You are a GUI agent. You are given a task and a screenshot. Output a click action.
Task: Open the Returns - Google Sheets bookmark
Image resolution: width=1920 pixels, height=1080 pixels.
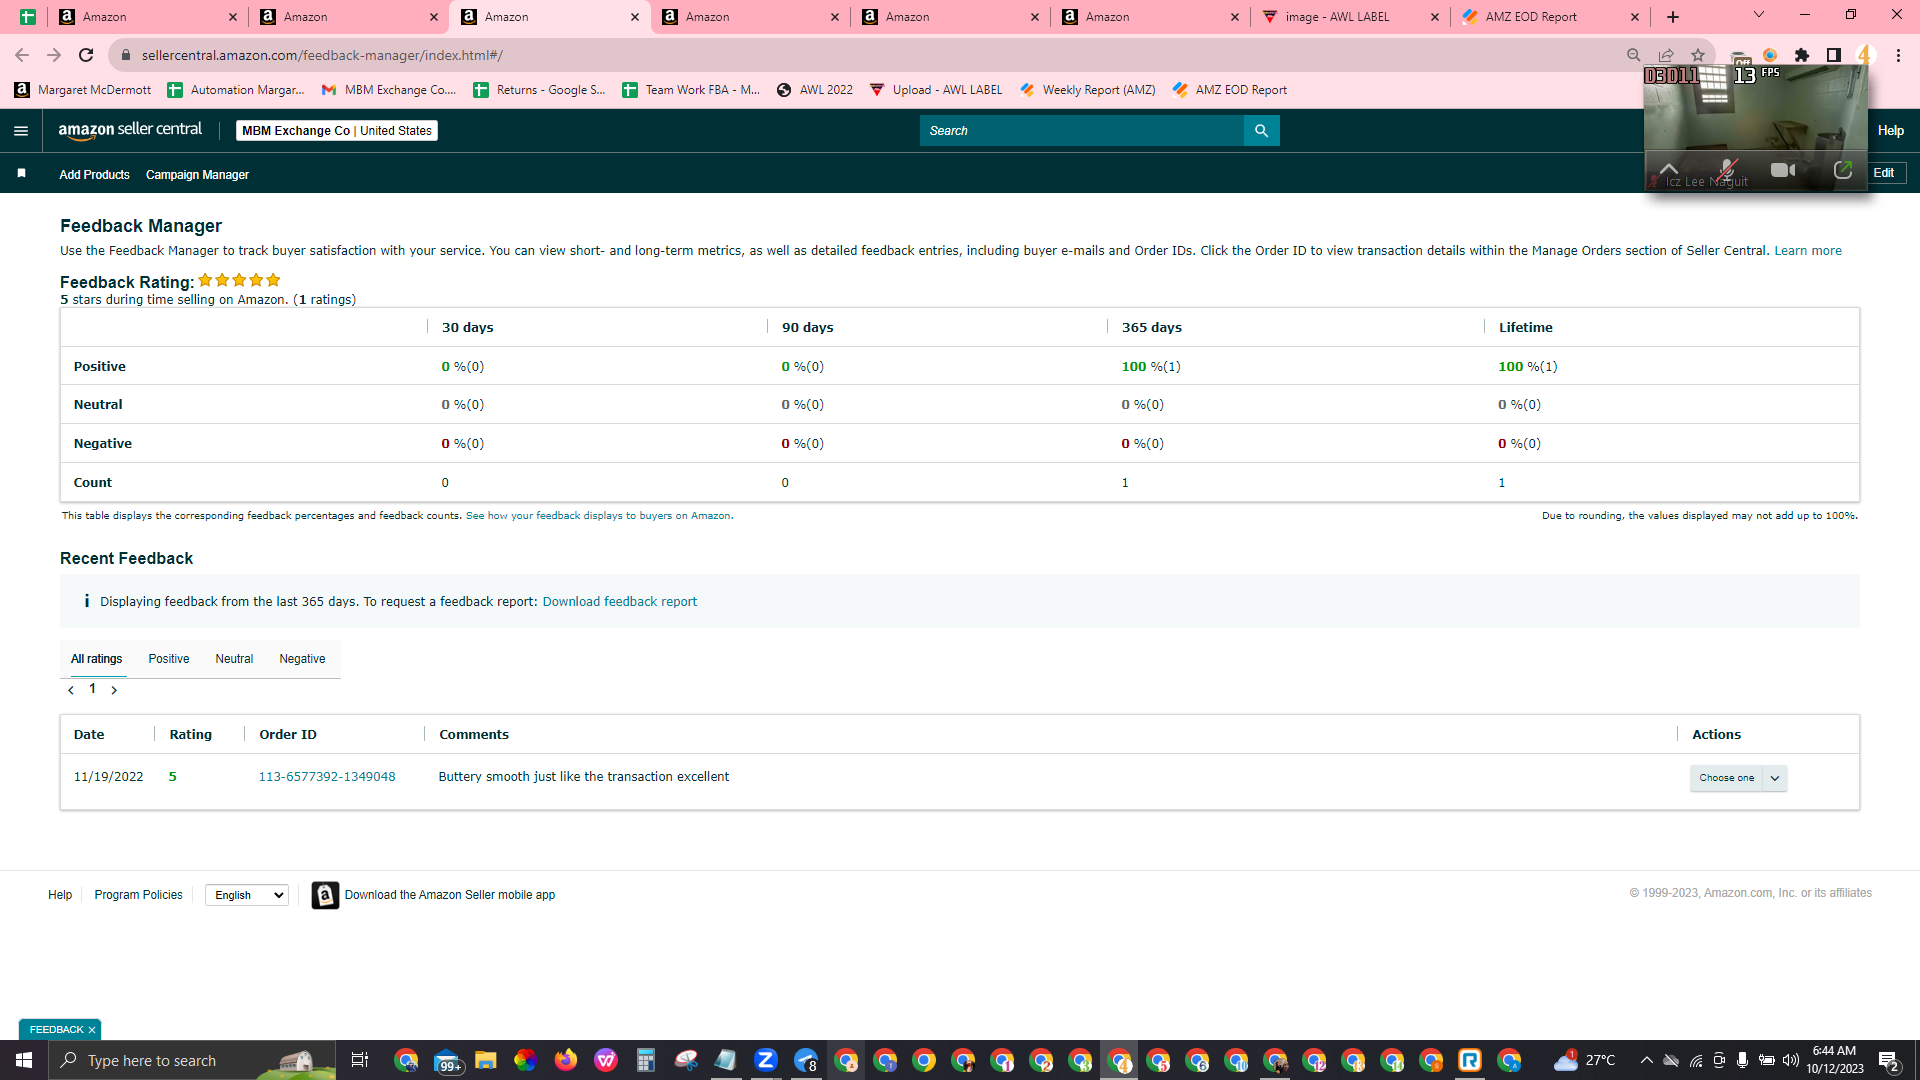point(539,90)
